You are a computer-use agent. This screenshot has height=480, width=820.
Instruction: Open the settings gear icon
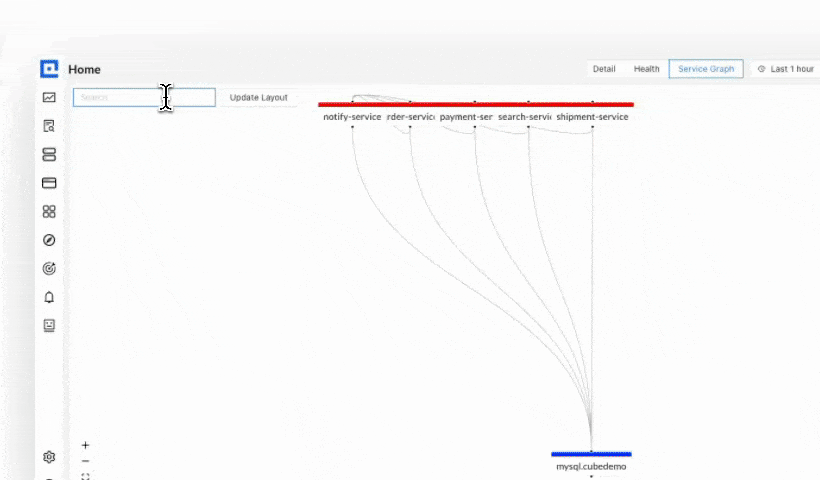pos(49,457)
